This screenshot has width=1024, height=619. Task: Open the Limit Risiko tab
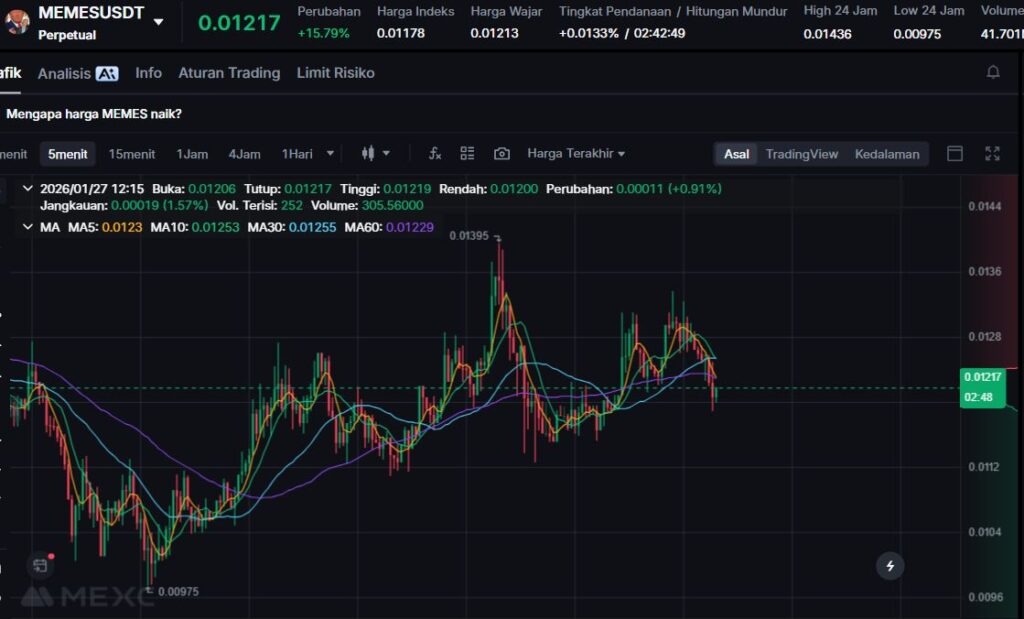[x=335, y=73]
